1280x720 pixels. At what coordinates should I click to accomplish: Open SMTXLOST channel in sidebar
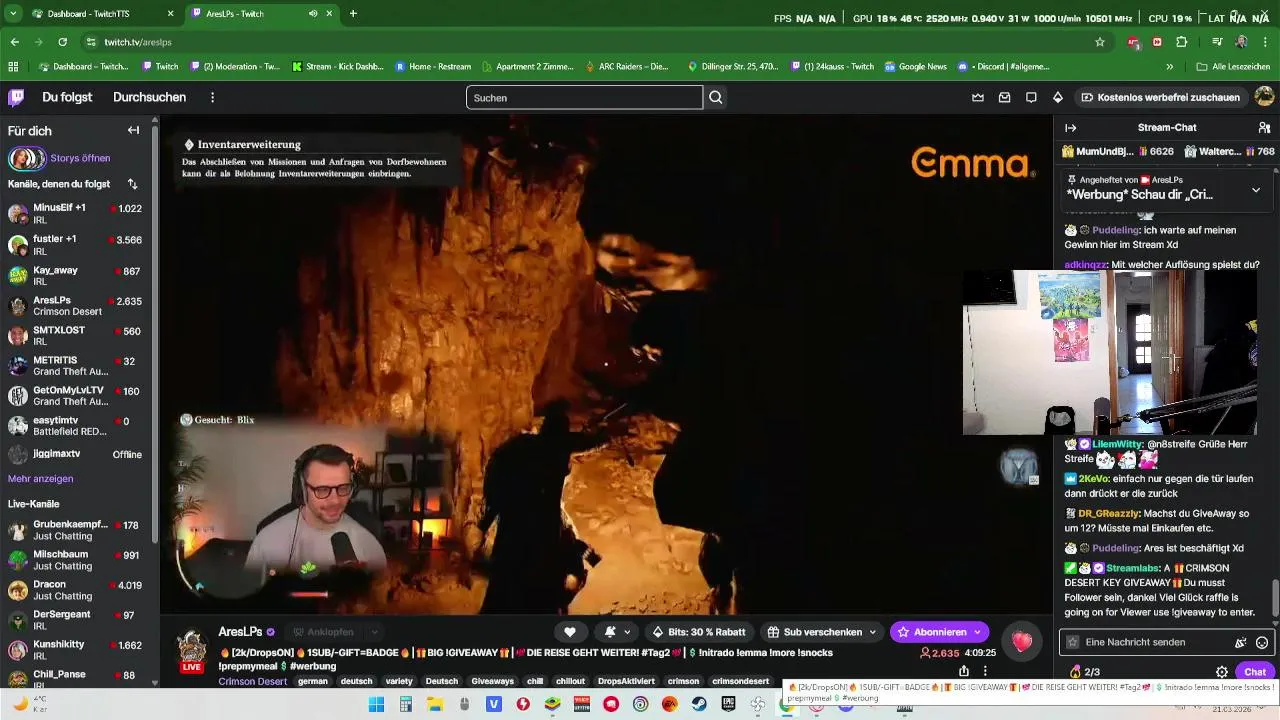77,335
